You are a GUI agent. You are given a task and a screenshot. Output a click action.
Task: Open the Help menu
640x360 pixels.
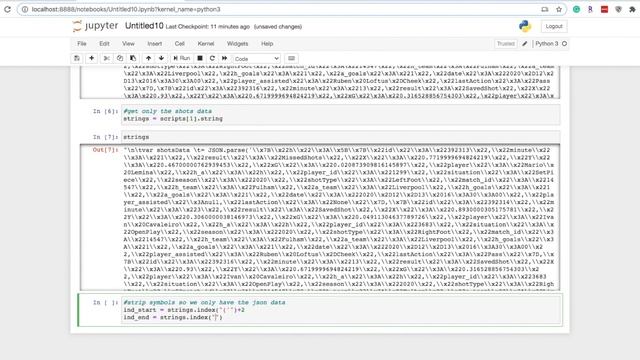pyautogui.click(x=267, y=44)
